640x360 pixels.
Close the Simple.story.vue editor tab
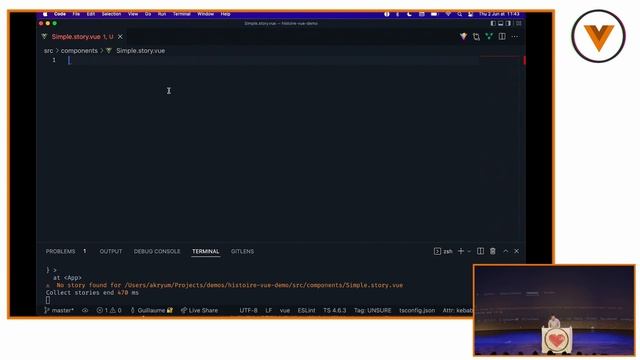[x=120, y=37]
